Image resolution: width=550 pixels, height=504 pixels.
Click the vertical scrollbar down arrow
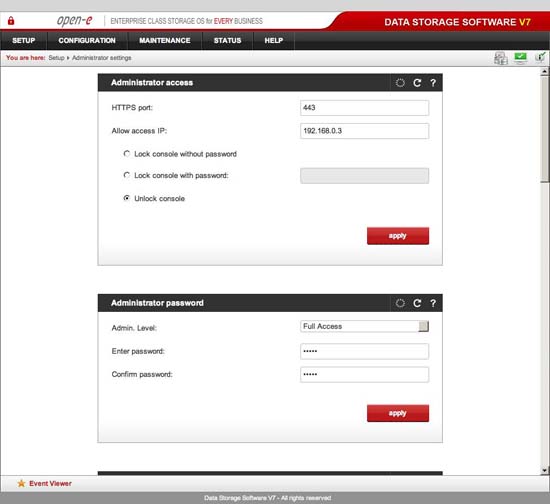[x=544, y=471]
